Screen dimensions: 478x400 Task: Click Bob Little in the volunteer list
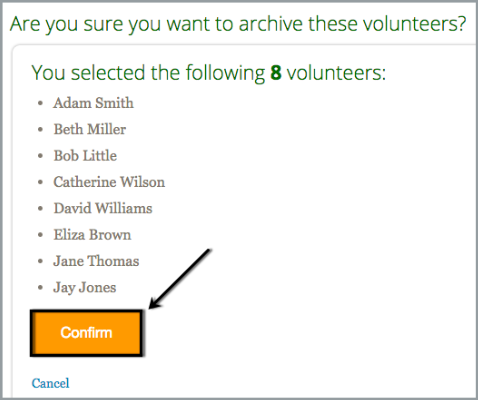coord(85,156)
